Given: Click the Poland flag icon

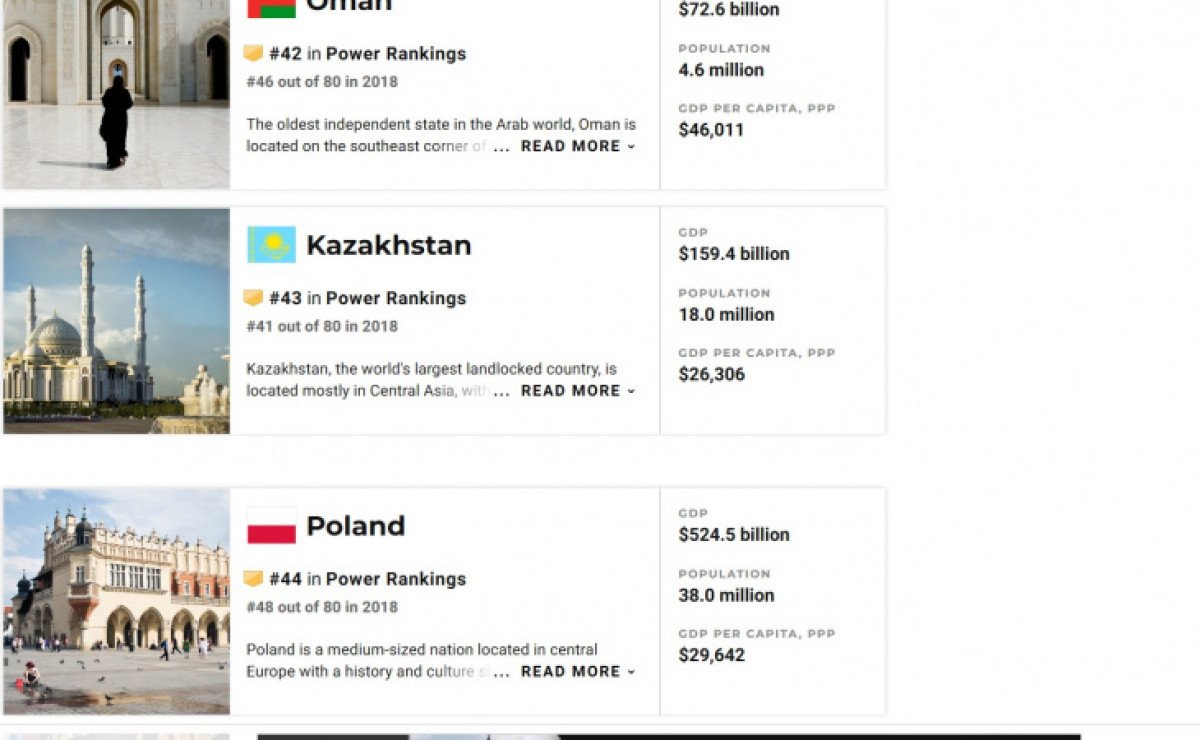Looking at the screenshot, I should pos(271,526).
